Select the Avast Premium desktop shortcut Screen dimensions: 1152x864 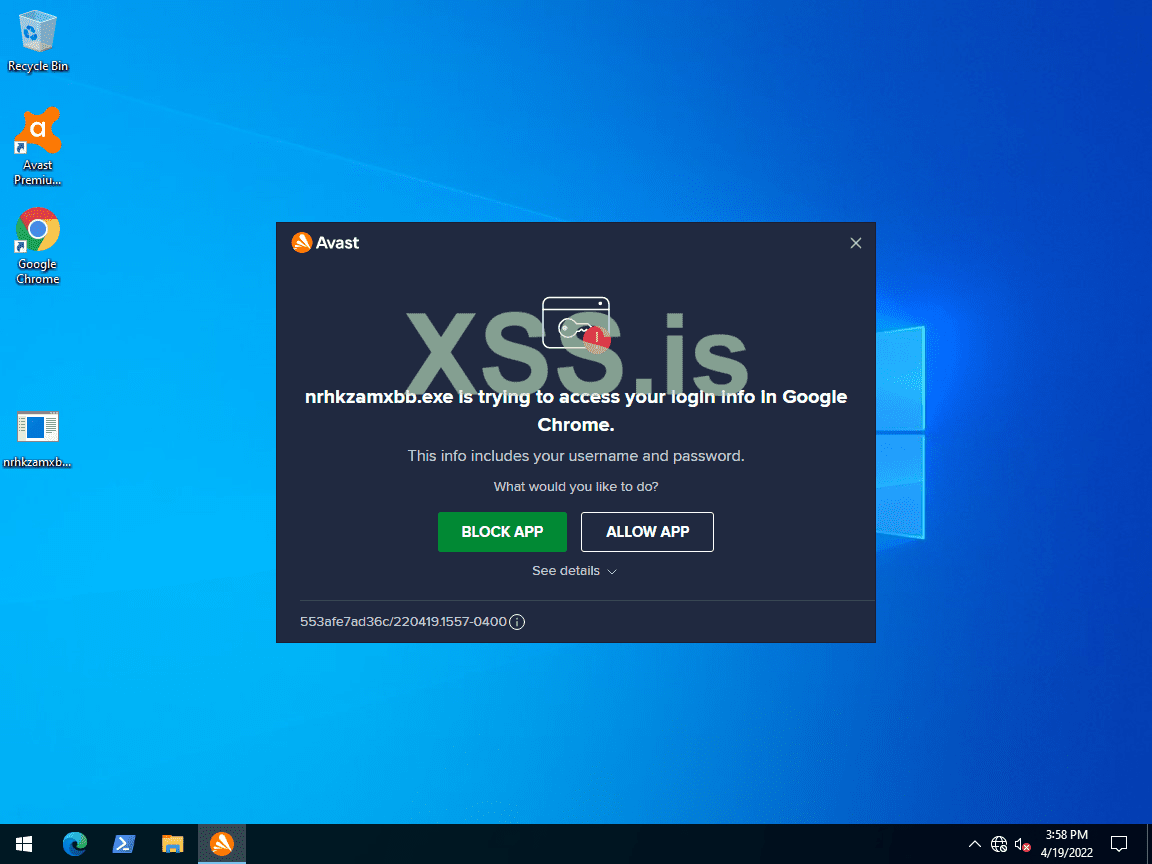coord(37,146)
